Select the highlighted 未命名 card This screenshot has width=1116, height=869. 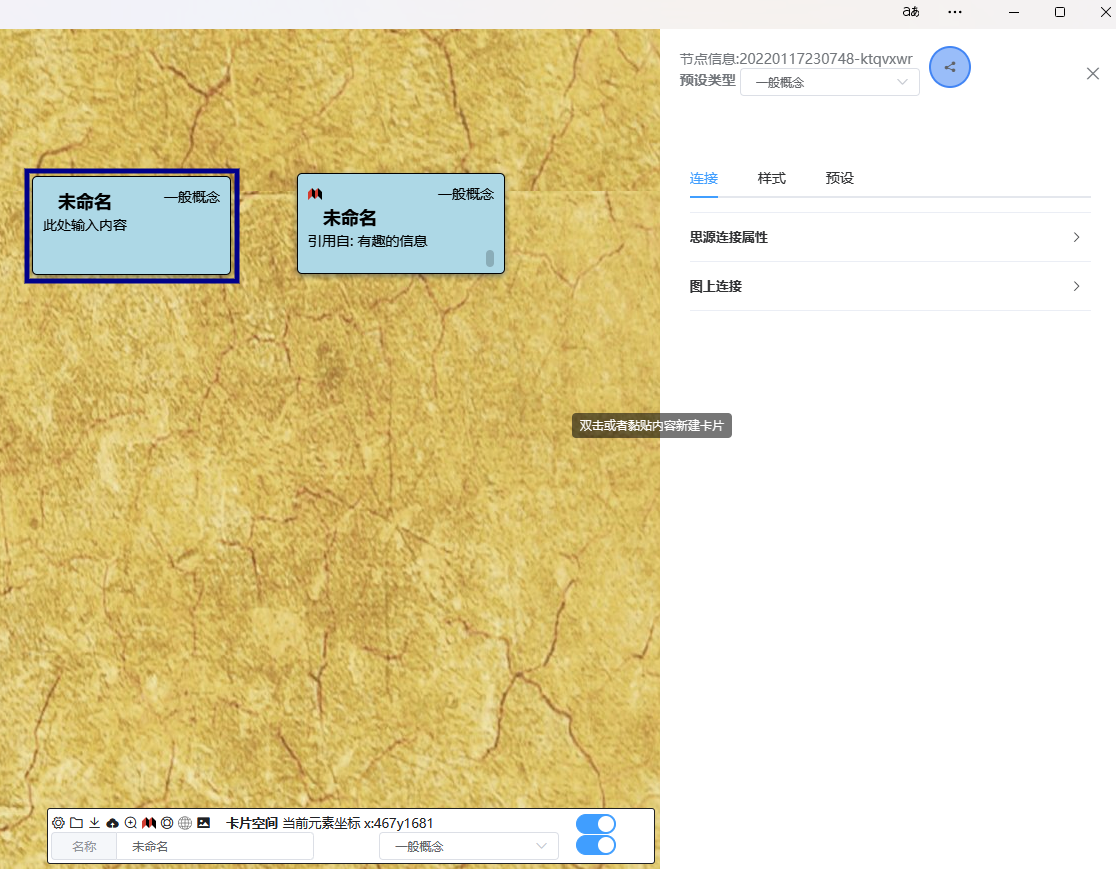pos(132,226)
